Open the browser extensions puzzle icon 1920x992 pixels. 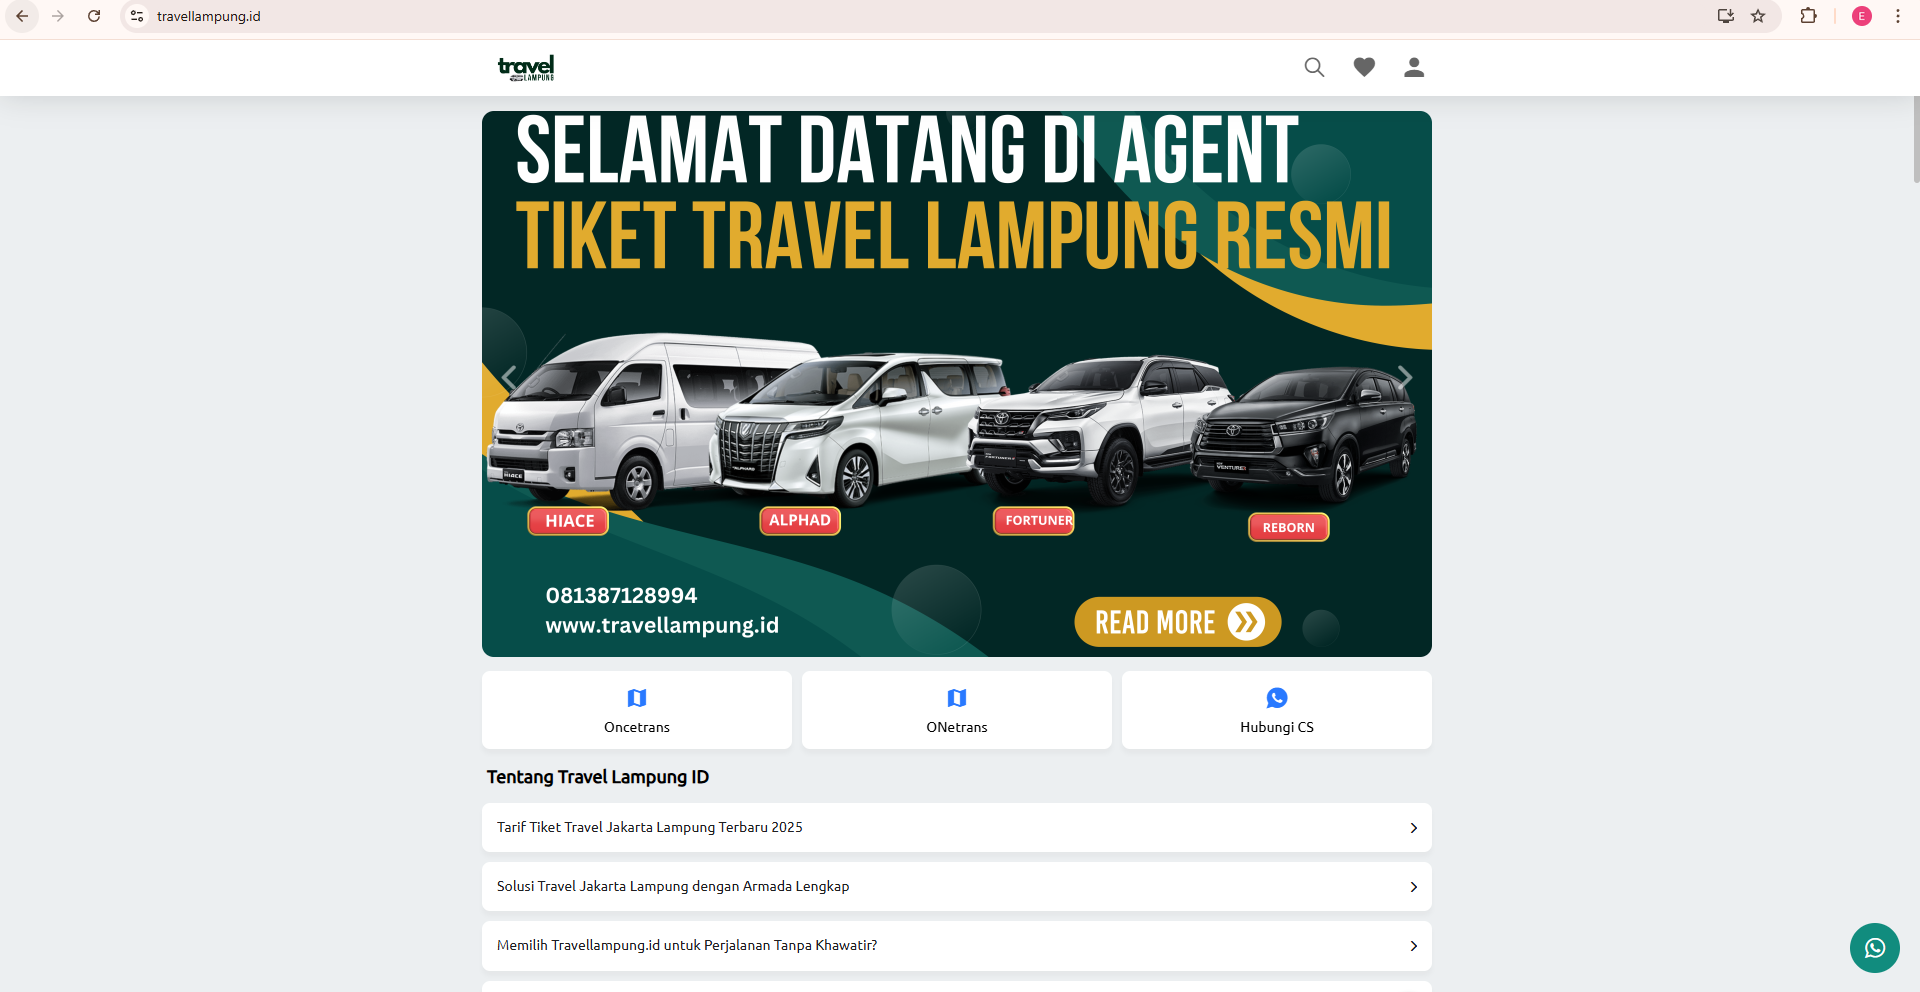tap(1808, 16)
